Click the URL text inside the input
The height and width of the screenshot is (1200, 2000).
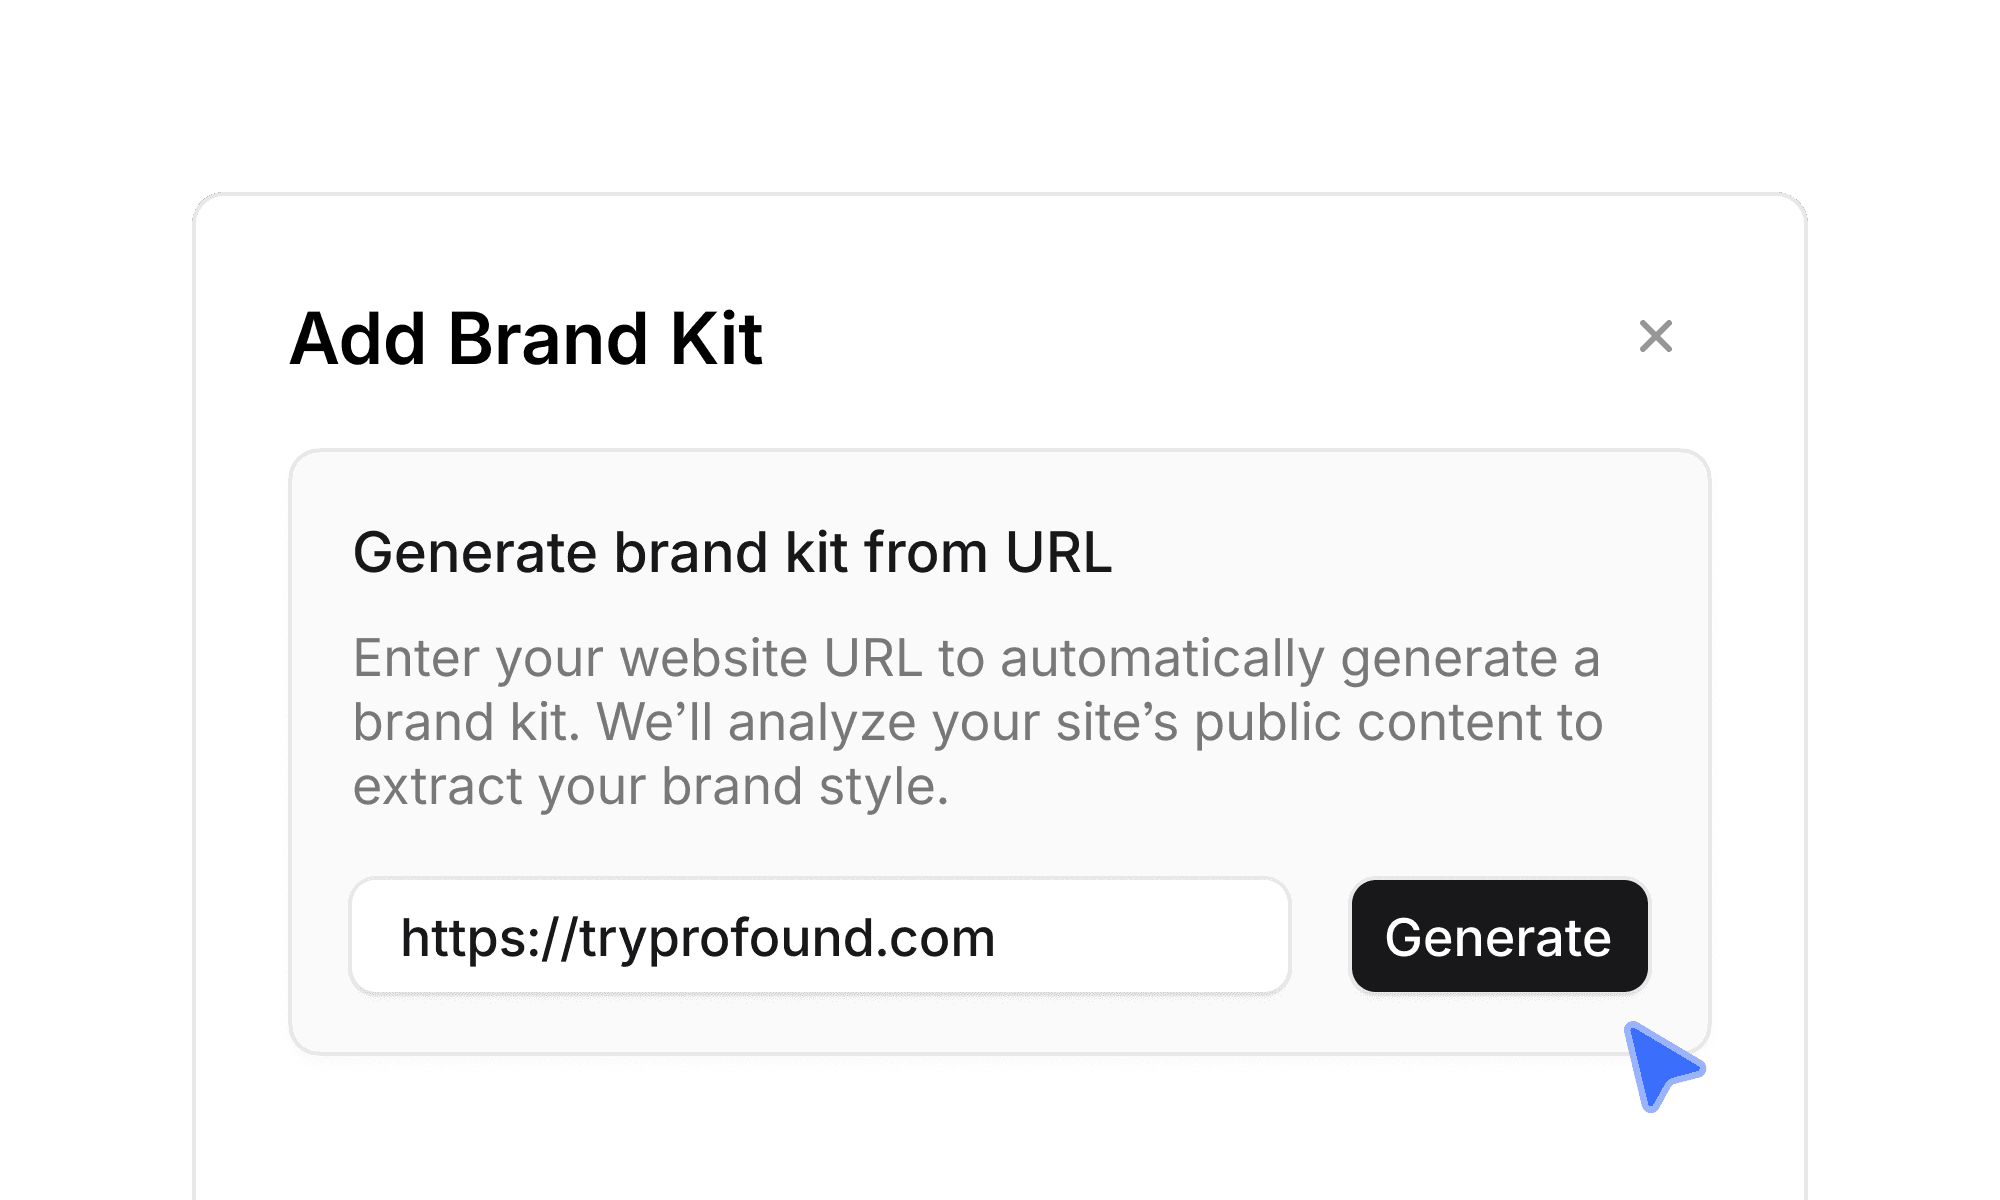tap(698, 938)
